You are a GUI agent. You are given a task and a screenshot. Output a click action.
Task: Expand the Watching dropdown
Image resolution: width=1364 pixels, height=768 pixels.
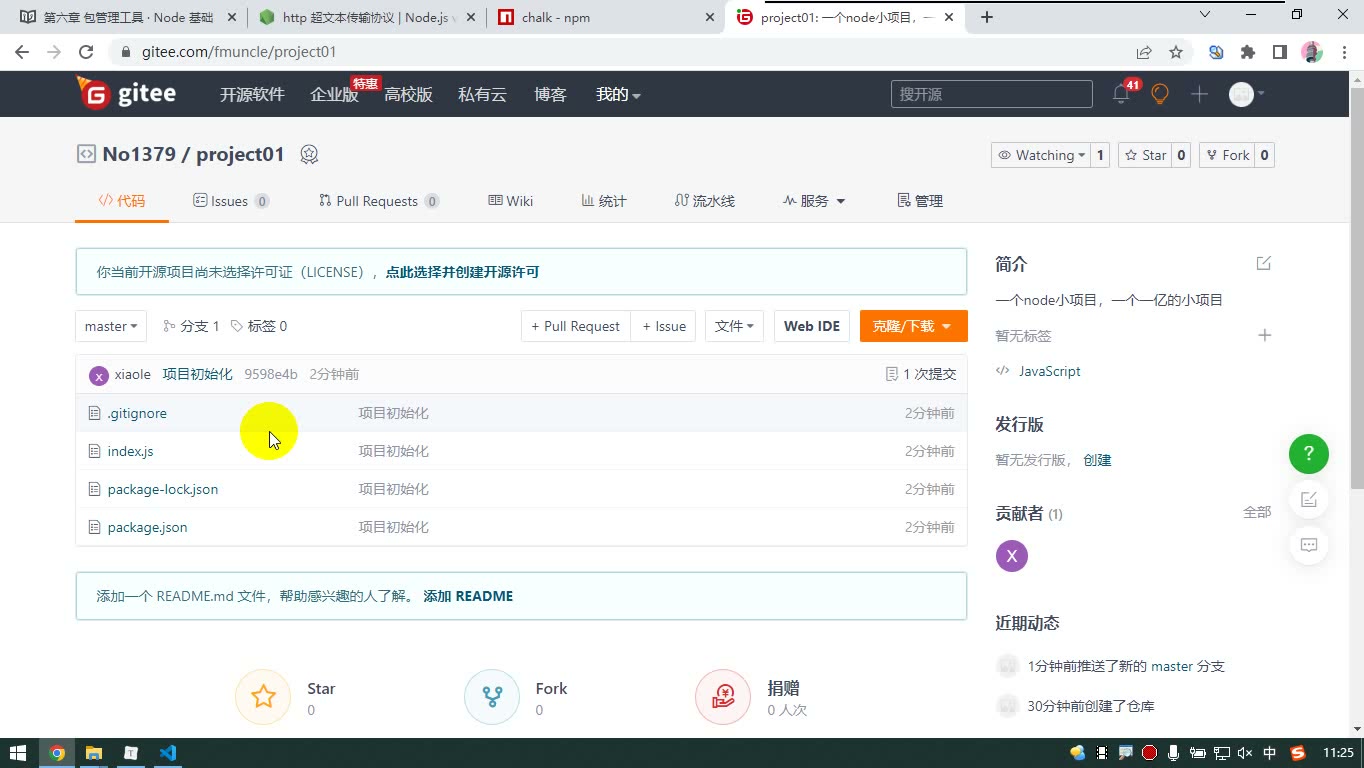(x=1041, y=155)
